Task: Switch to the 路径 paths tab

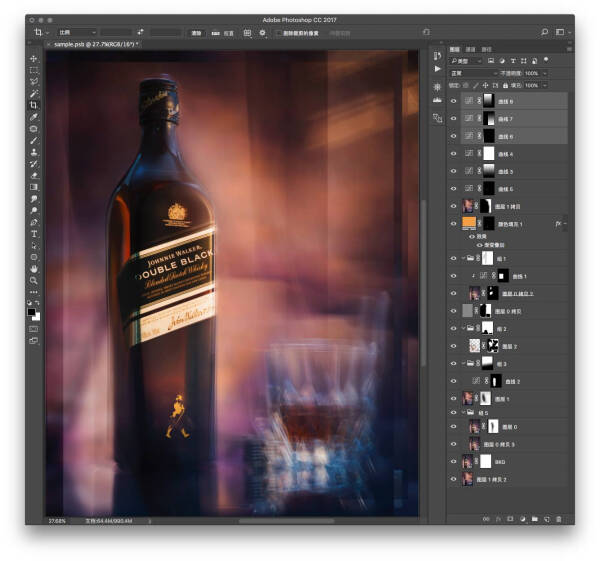Action: point(486,49)
